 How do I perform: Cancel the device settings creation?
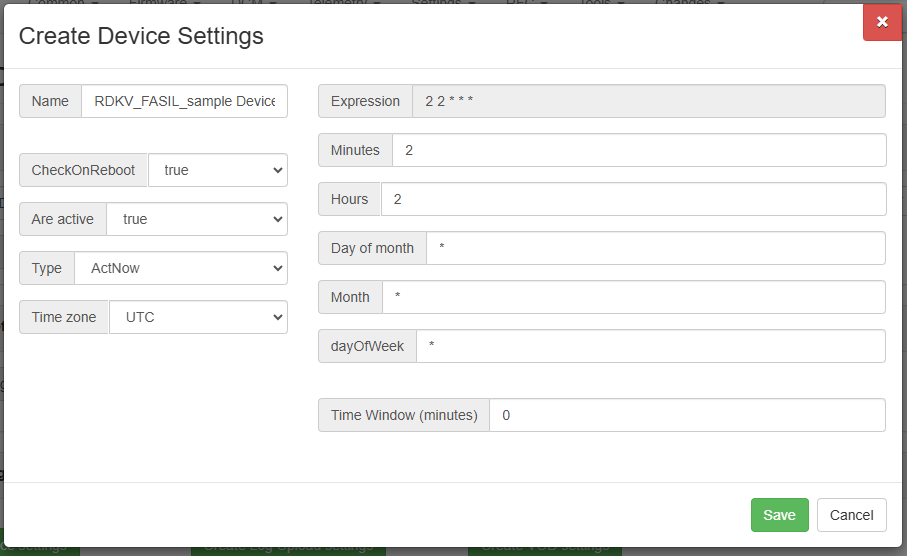pos(851,515)
